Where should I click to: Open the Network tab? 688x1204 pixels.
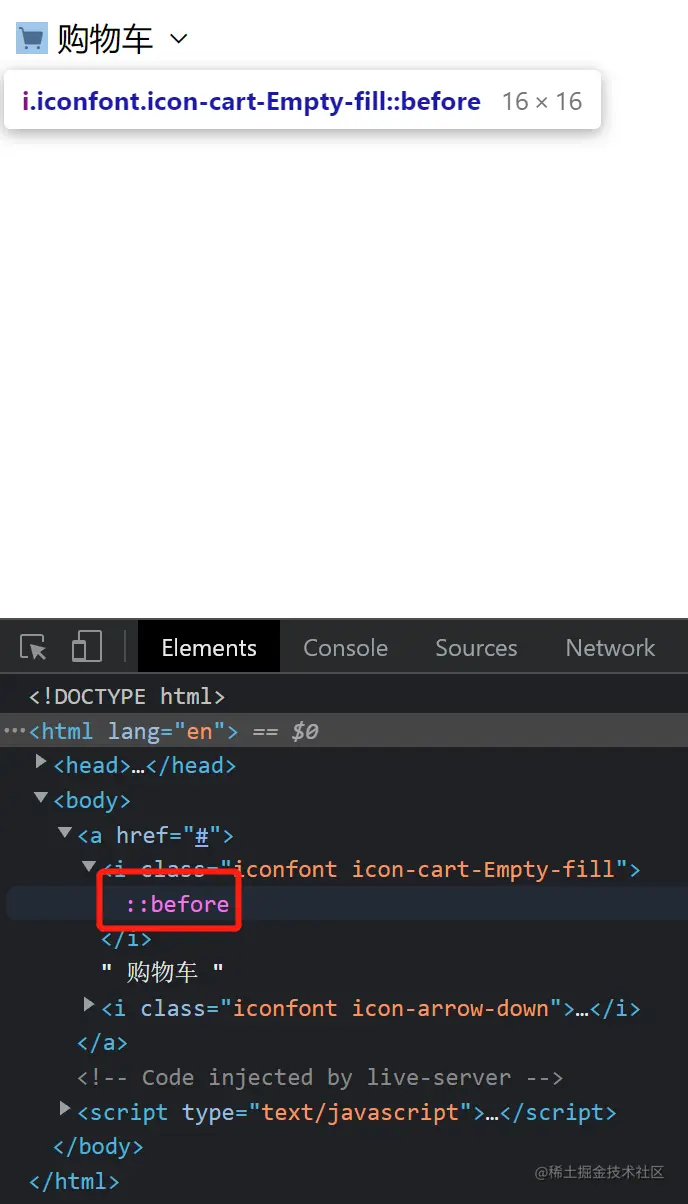[610, 647]
